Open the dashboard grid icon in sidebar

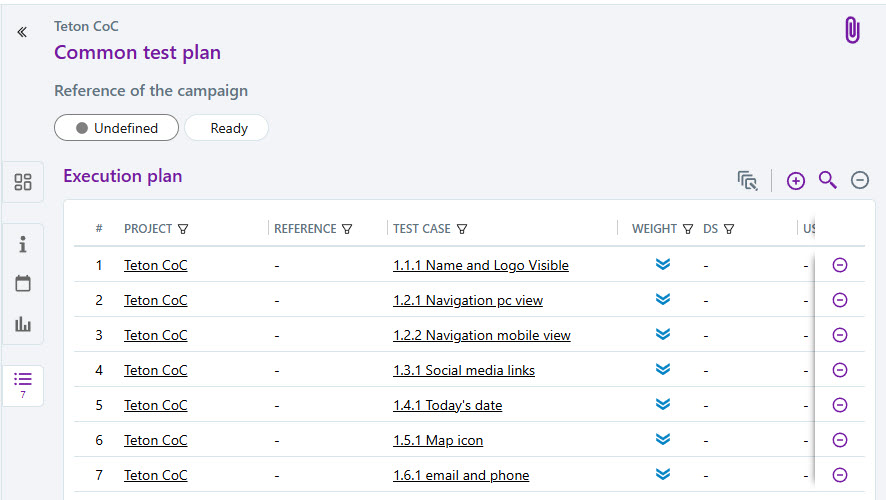23,182
